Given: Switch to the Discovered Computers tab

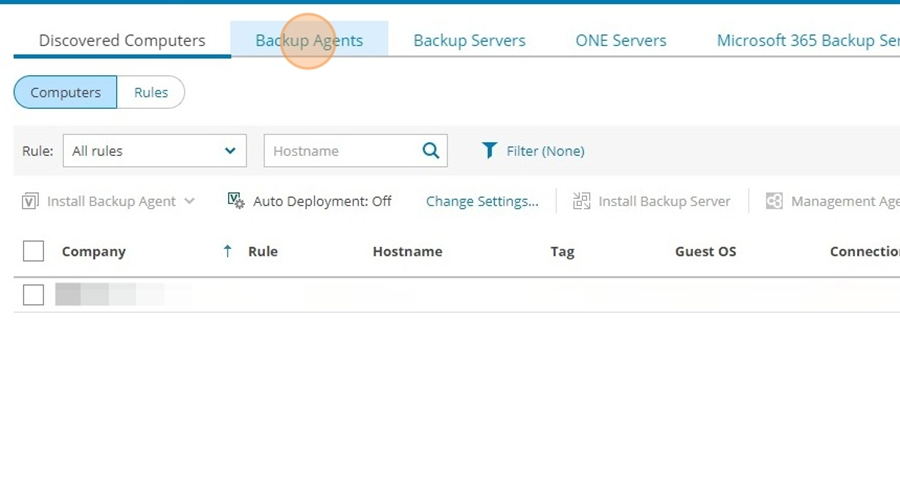Looking at the screenshot, I should [122, 40].
